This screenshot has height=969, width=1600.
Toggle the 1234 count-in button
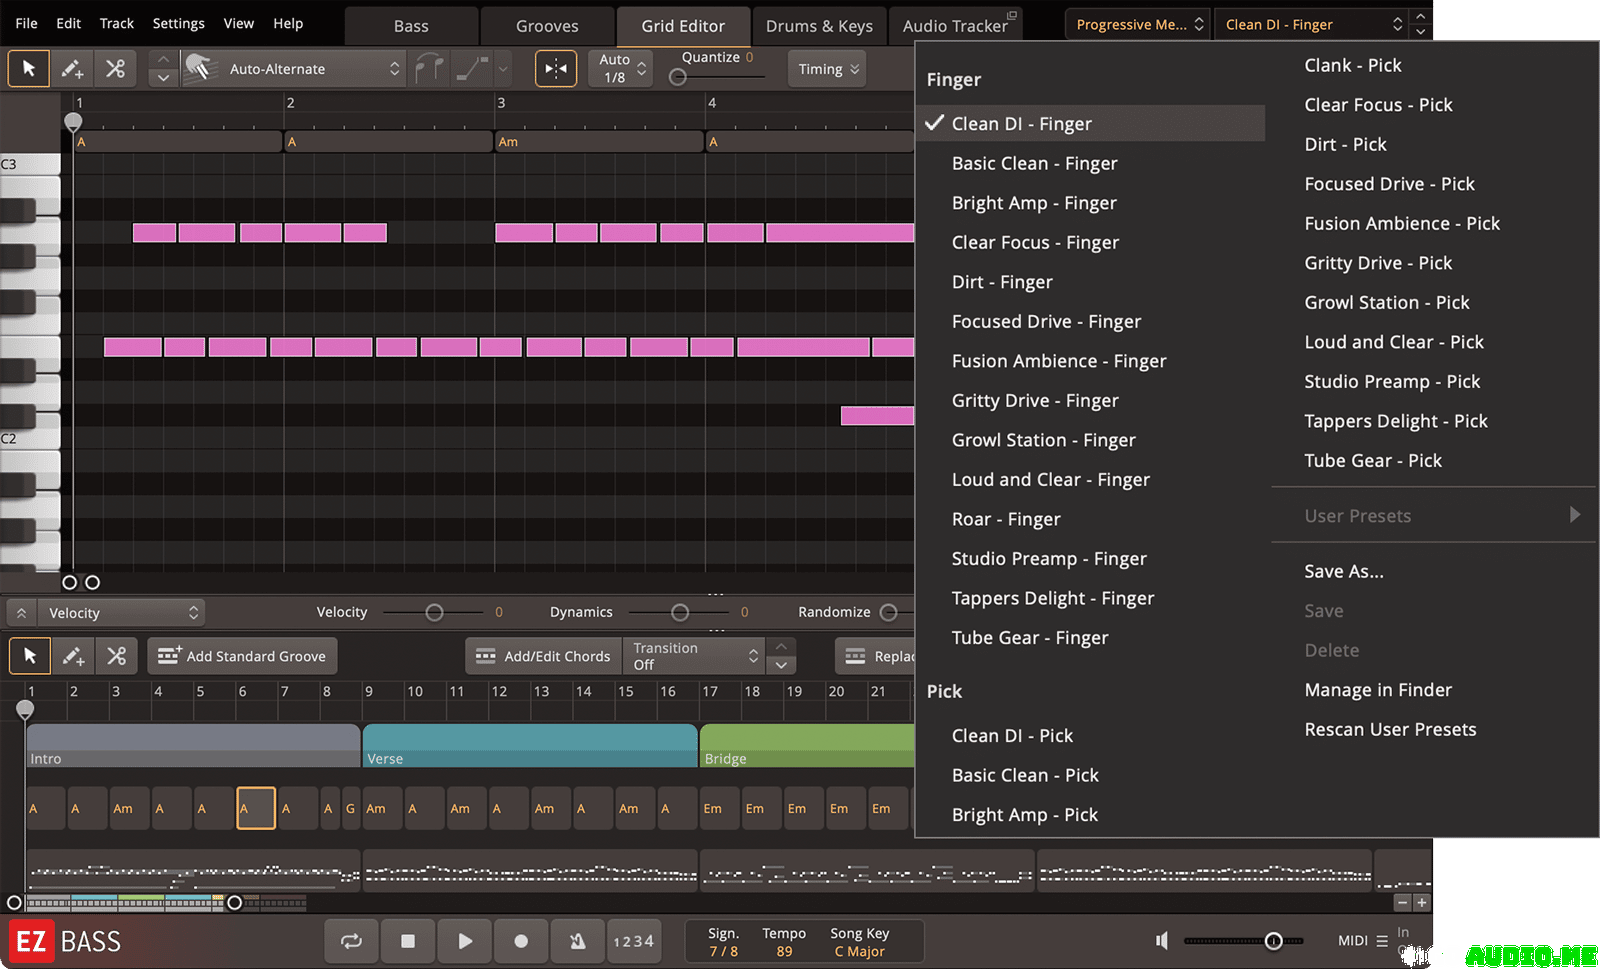[633, 941]
